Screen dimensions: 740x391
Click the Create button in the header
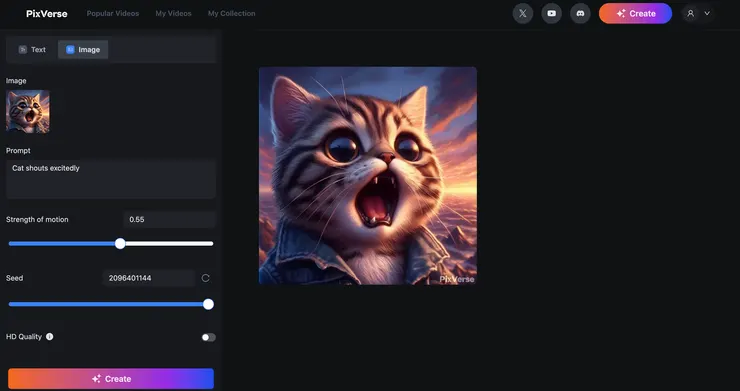coord(635,14)
